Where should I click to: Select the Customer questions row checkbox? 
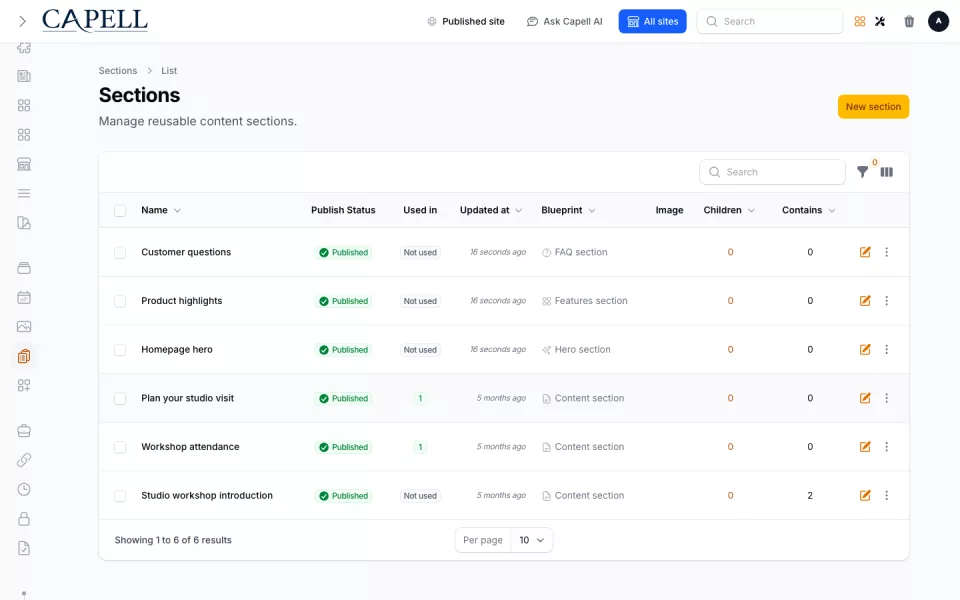120,252
